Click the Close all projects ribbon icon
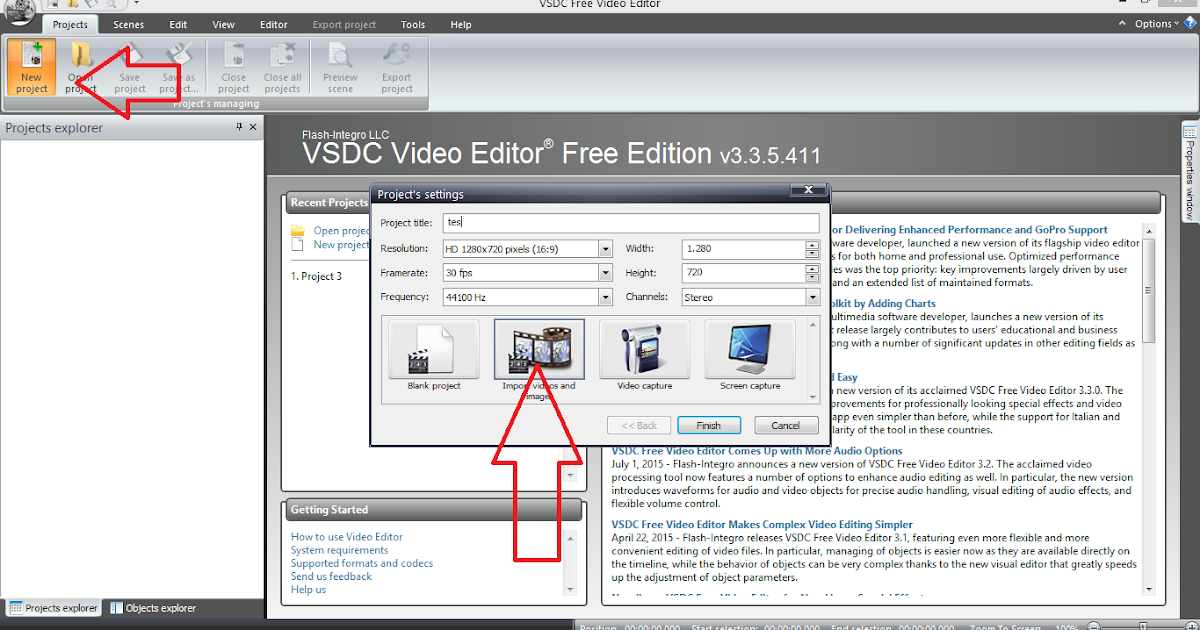 pos(282,67)
